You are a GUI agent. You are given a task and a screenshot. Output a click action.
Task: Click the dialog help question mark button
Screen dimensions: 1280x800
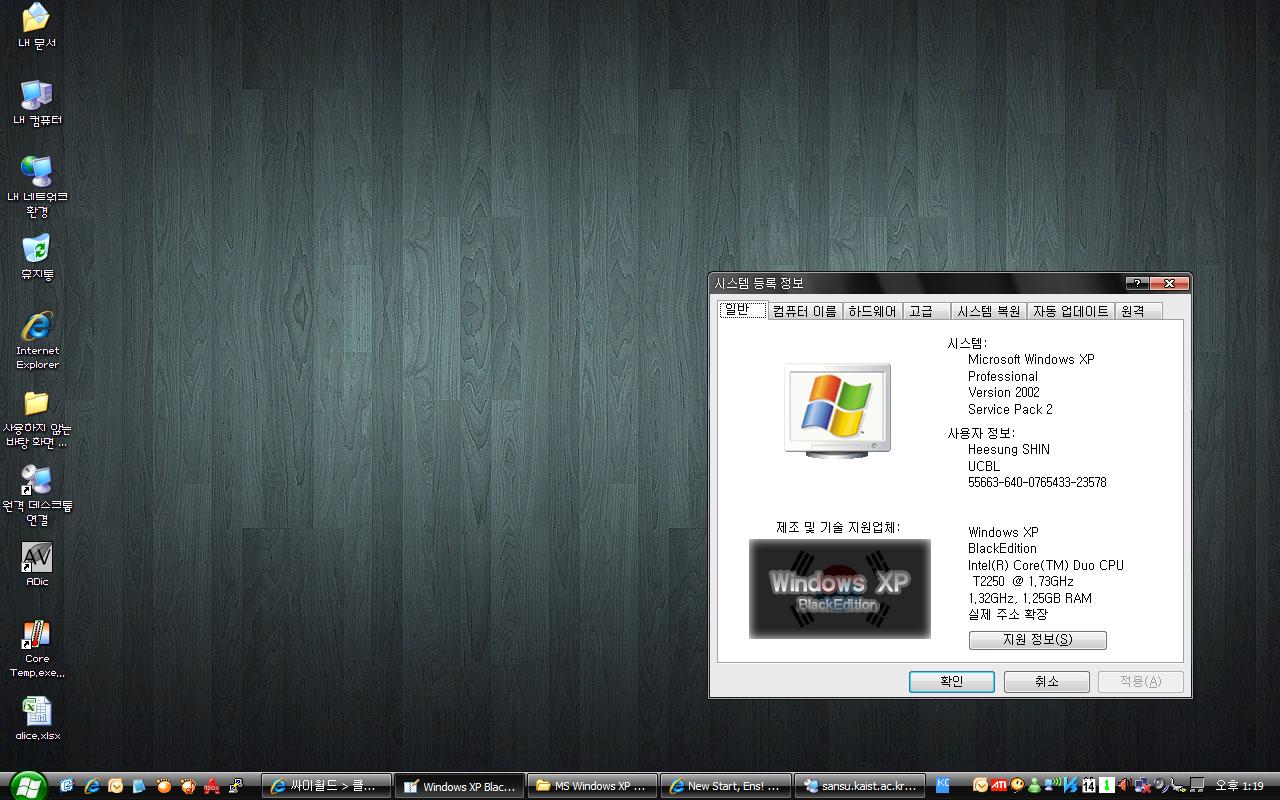(x=1136, y=283)
